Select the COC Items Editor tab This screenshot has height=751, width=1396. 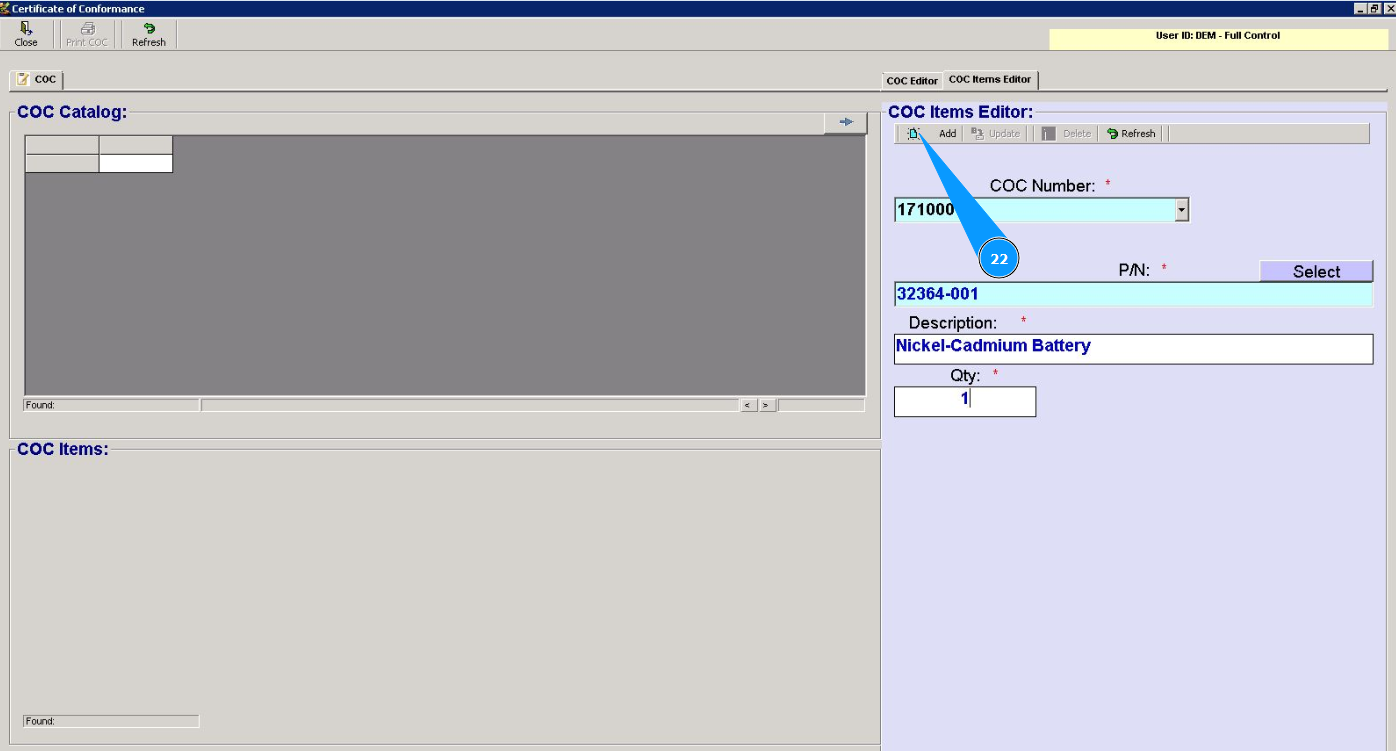(990, 80)
